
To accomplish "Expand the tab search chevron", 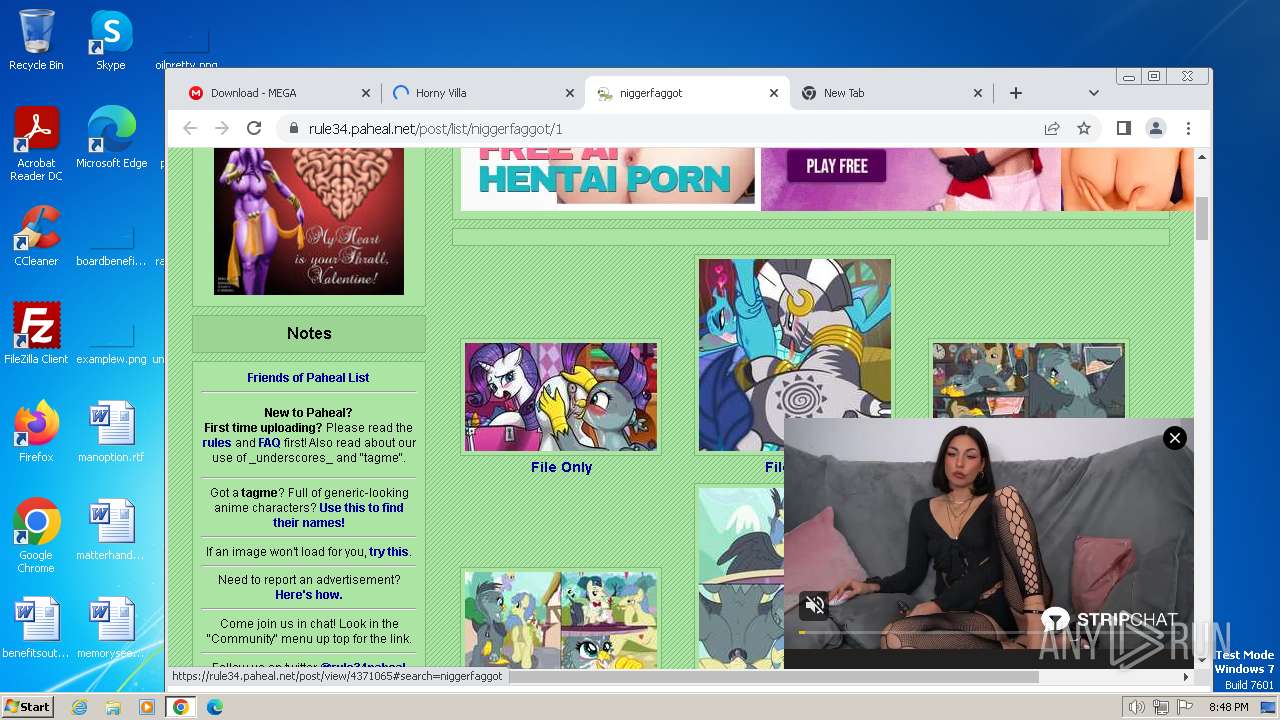I will point(1094,93).
